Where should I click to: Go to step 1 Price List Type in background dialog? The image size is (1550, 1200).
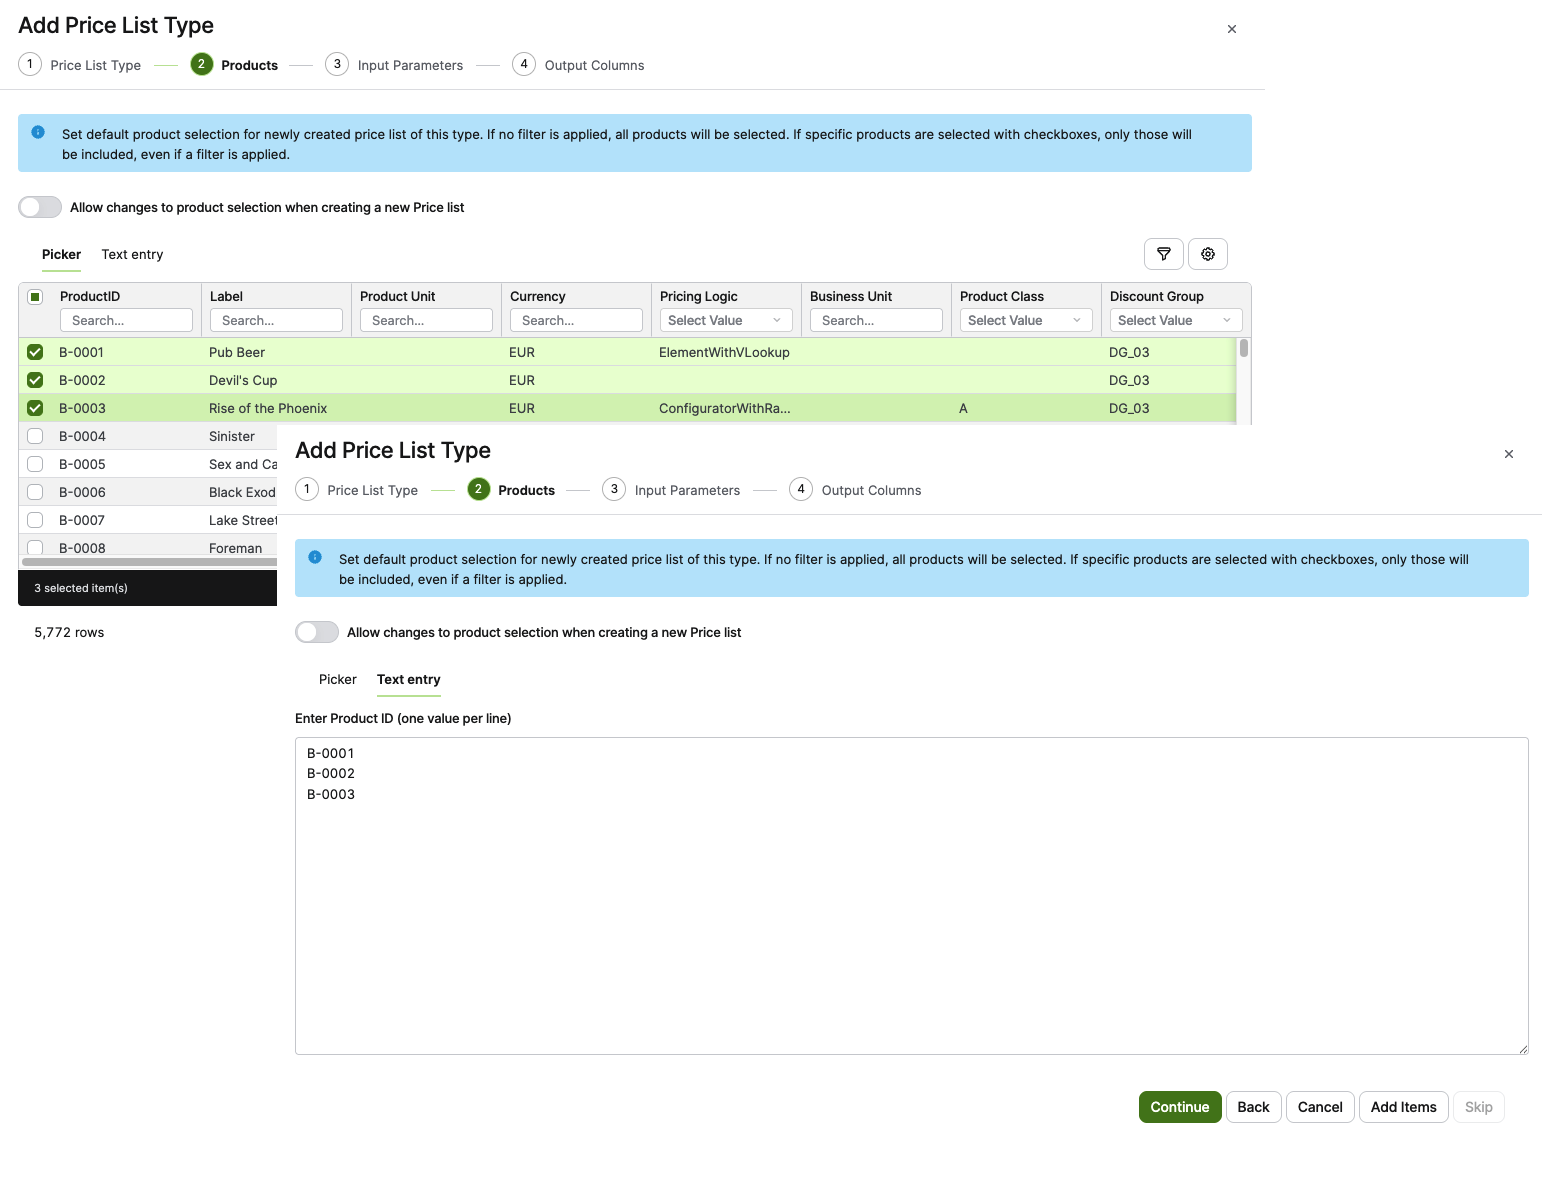tap(80, 65)
